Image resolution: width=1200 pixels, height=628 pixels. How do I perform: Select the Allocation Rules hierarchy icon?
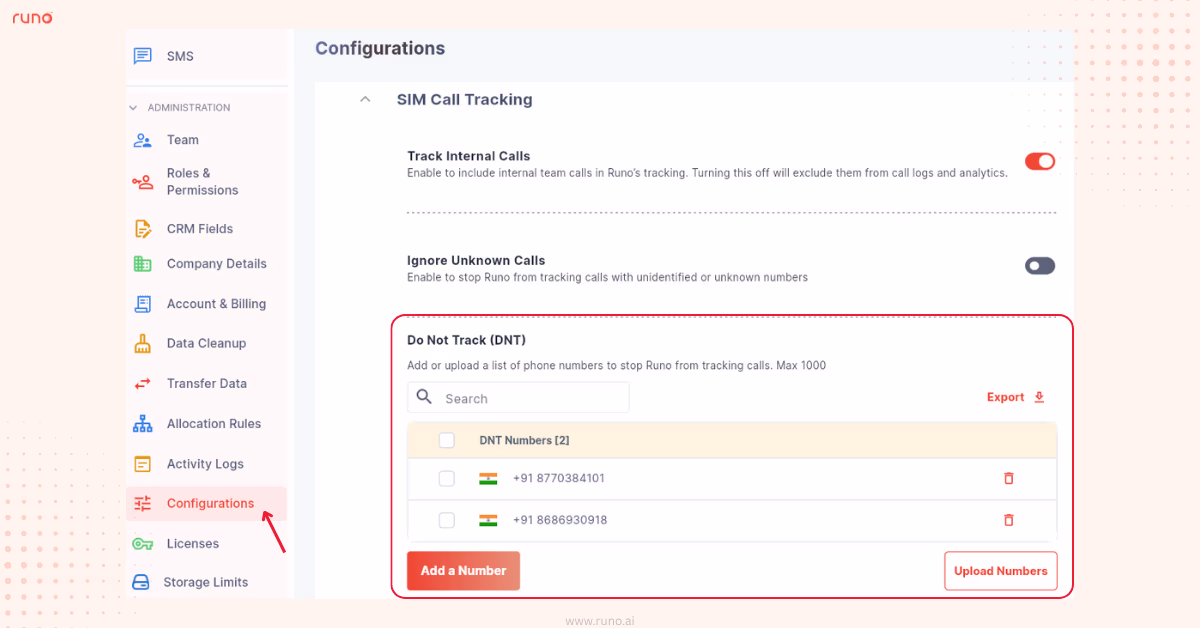click(x=141, y=423)
